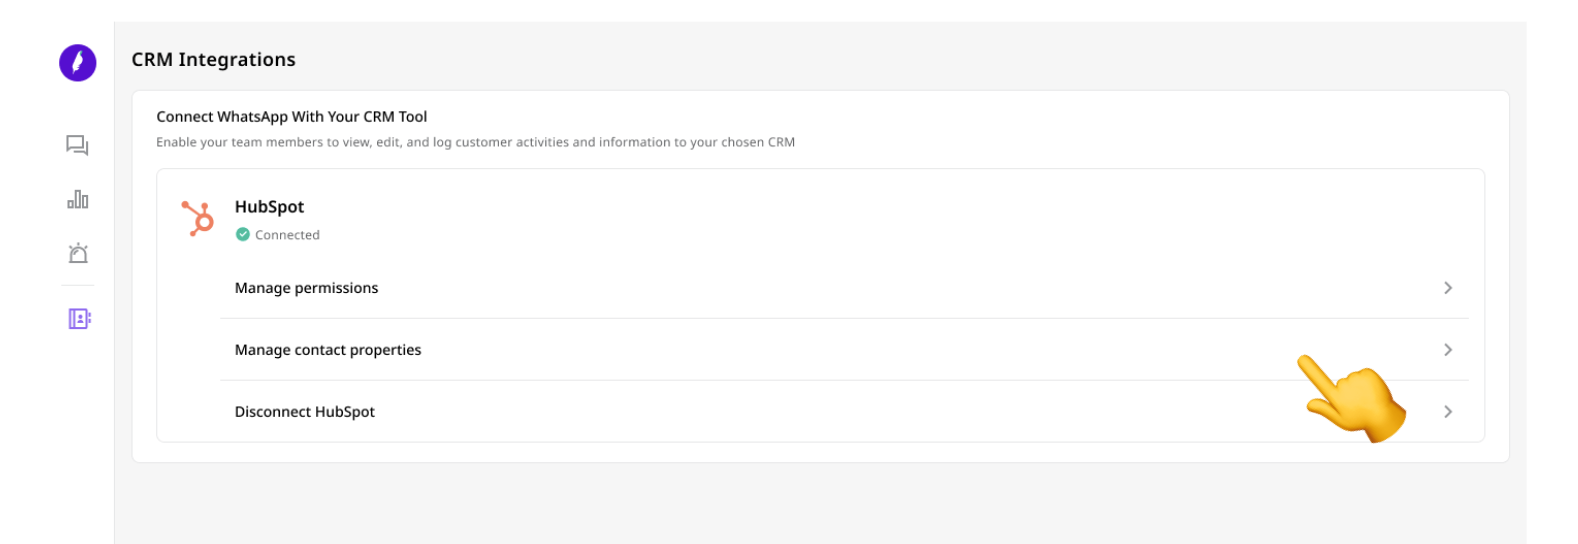Click the description text about team members
This screenshot has width=1578, height=544.
[x=476, y=142]
